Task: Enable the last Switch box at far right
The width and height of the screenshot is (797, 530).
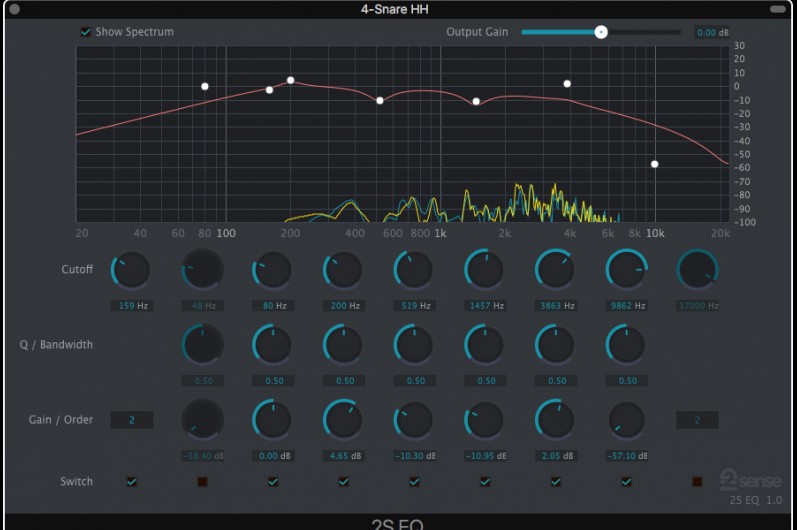Action: [x=697, y=482]
